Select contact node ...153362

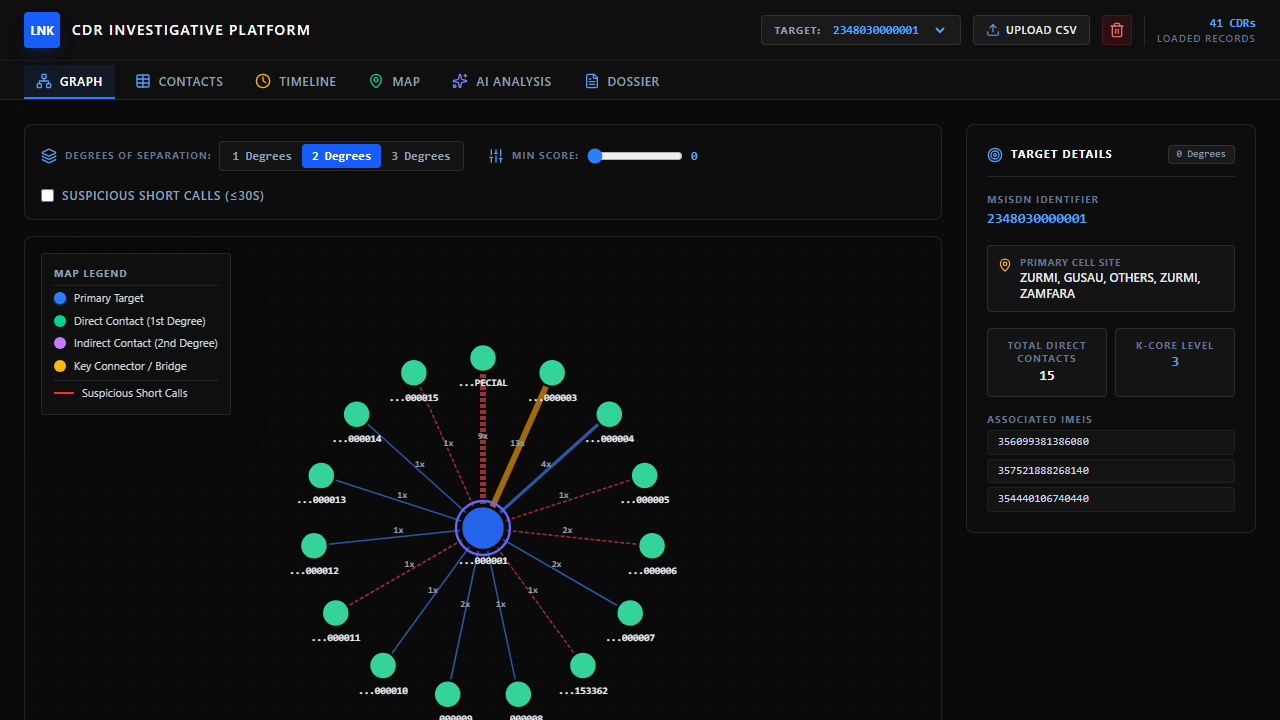pos(583,665)
